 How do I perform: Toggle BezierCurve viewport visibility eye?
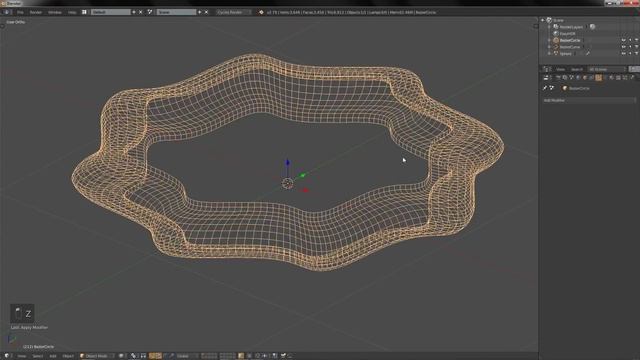(x=624, y=47)
